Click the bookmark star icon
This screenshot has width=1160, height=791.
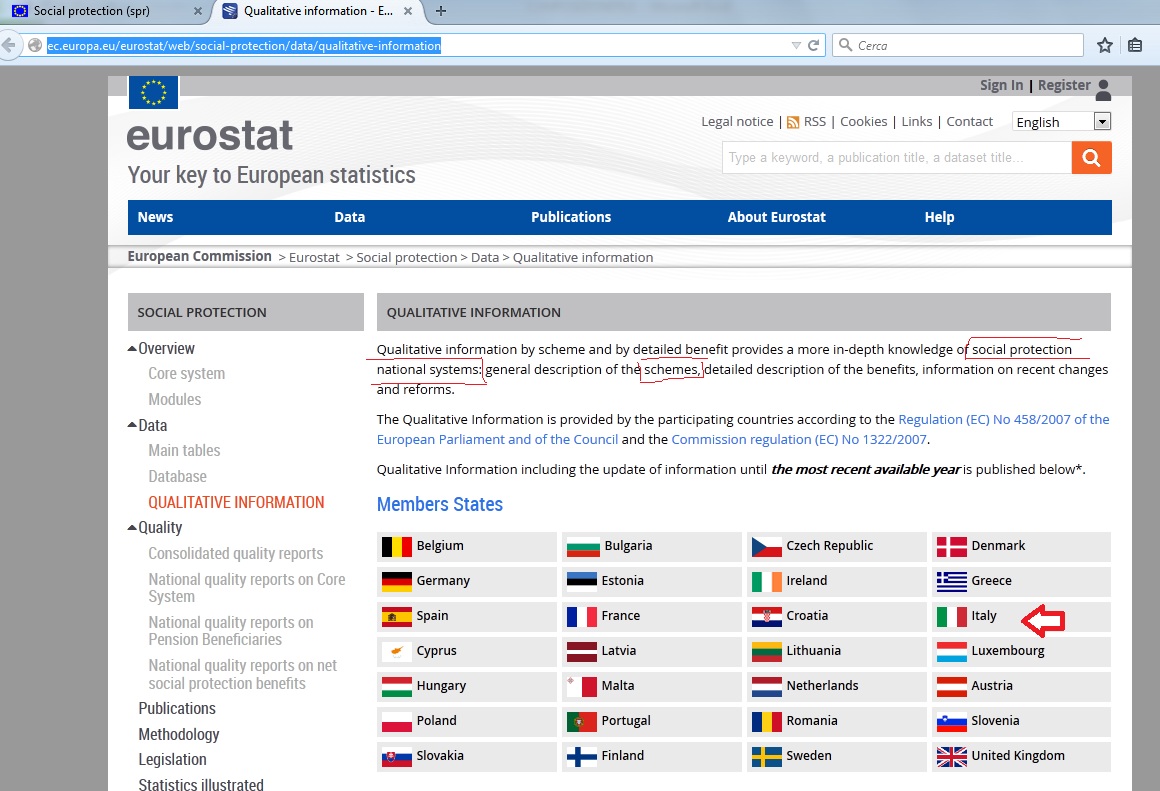(x=1105, y=45)
